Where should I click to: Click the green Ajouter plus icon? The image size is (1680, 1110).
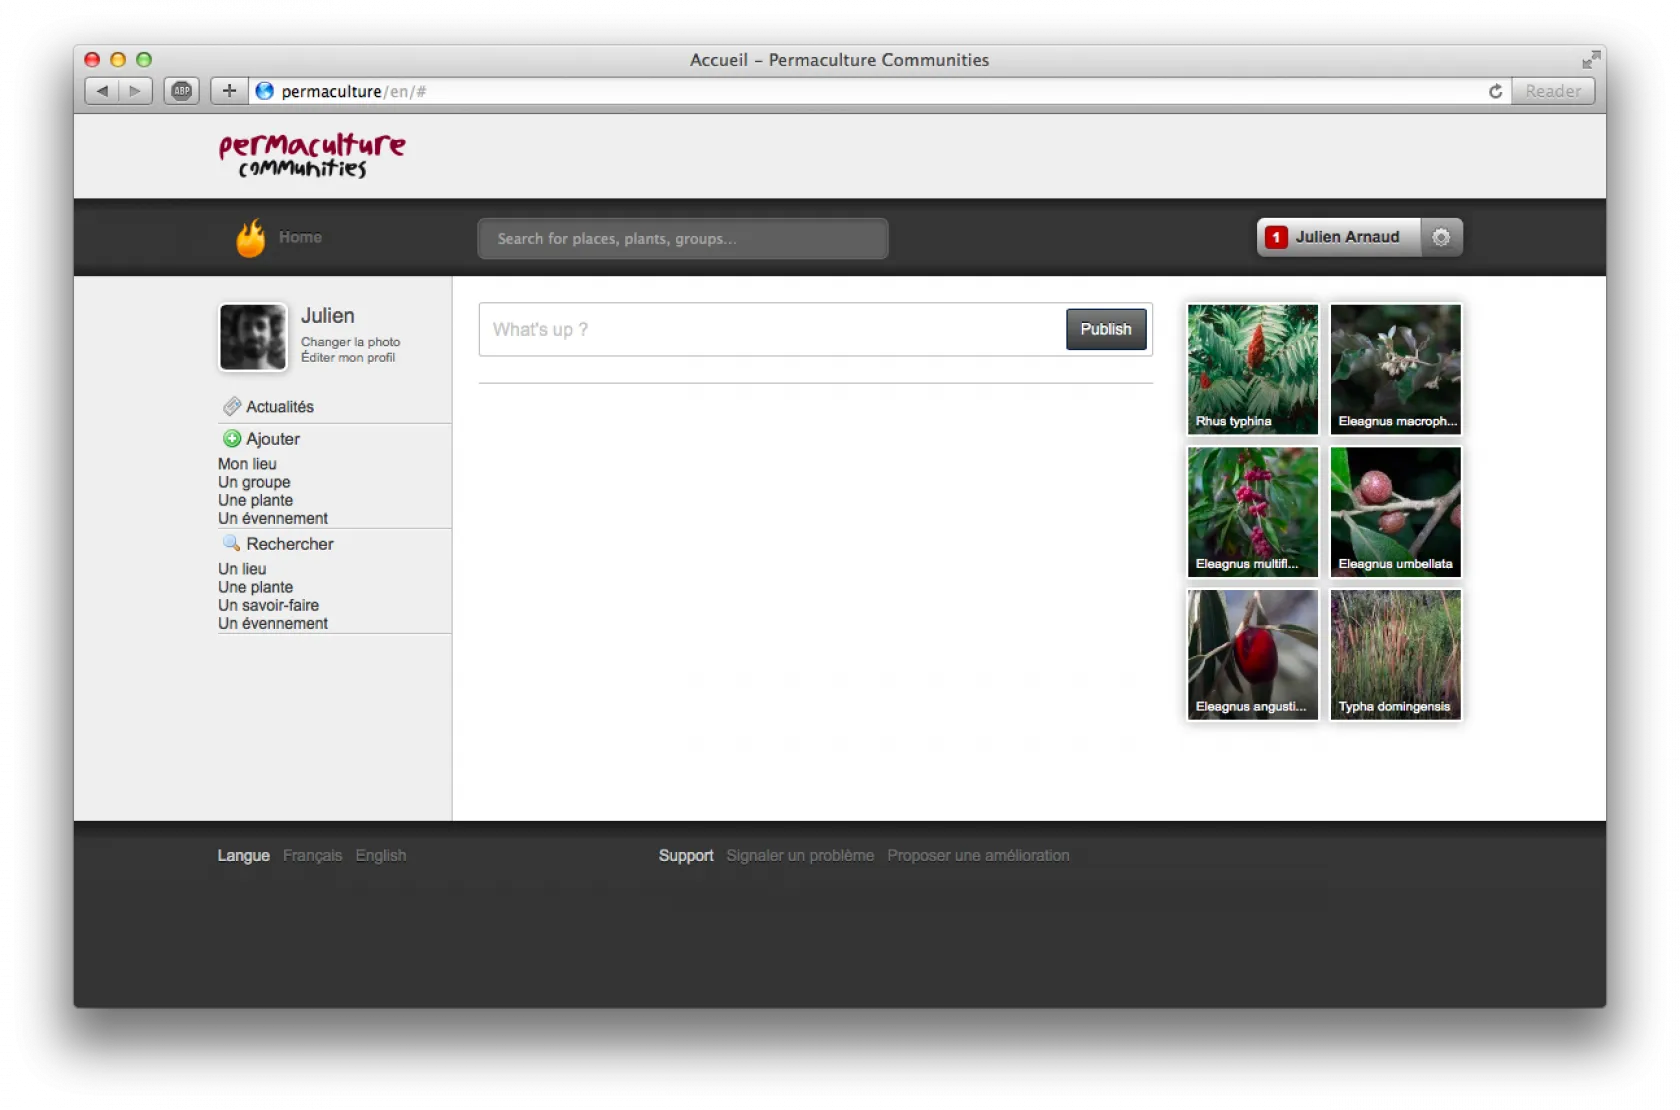click(x=232, y=439)
